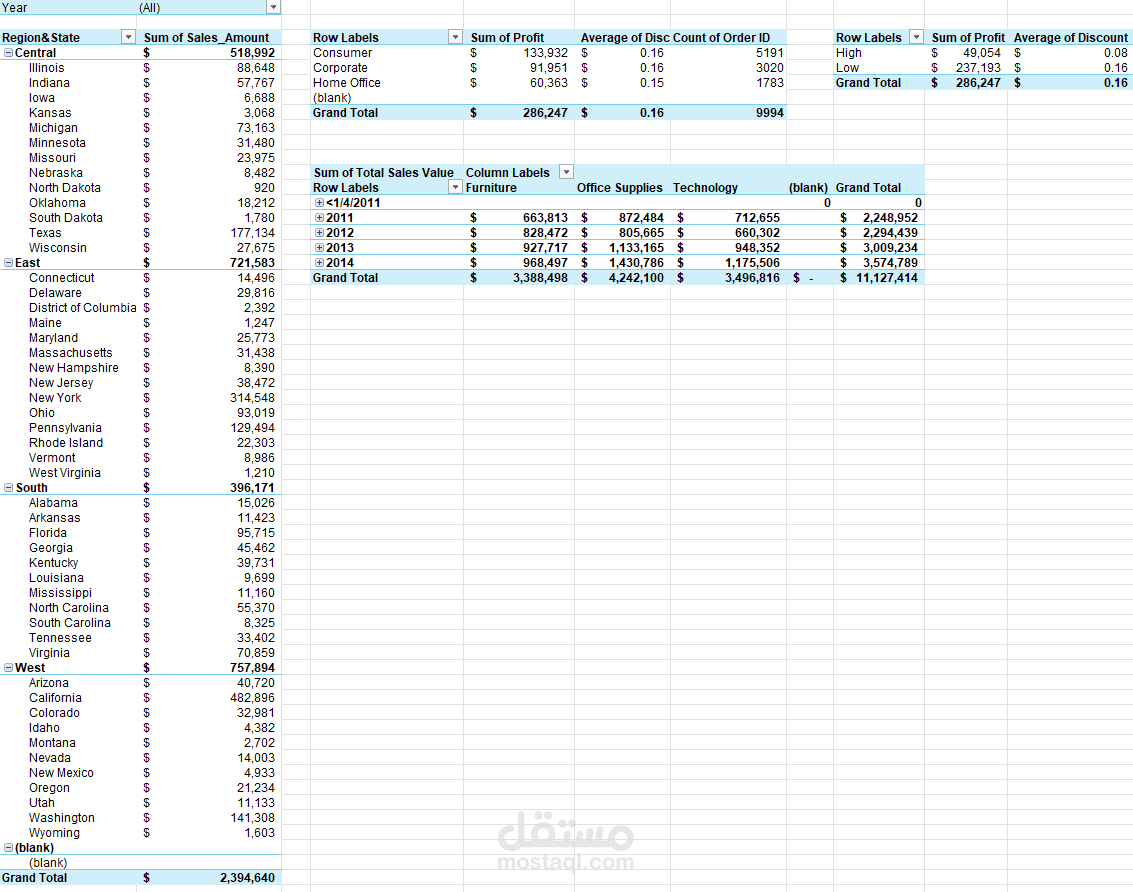Collapse the Central region group
Viewport: 1133px width, 892px height.
[9, 53]
